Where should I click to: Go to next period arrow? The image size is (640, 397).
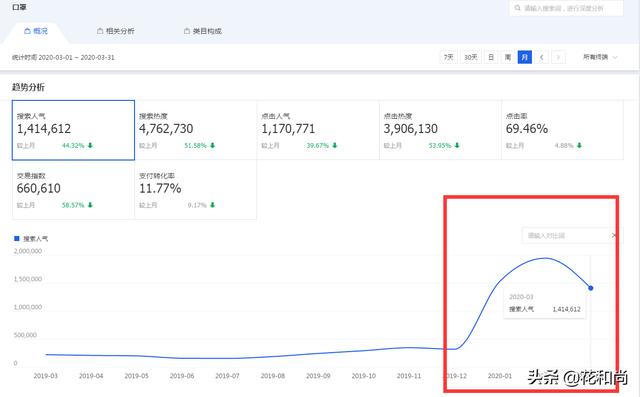click(x=558, y=57)
